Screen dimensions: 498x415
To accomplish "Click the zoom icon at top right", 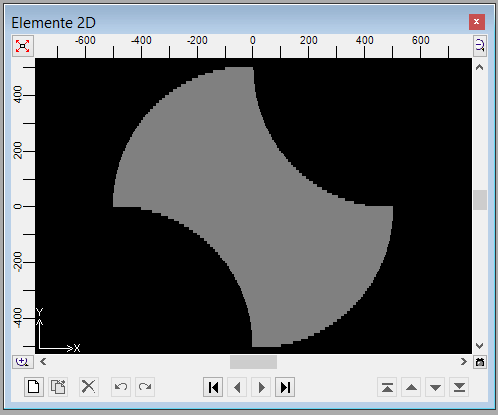I will coord(480,45).
